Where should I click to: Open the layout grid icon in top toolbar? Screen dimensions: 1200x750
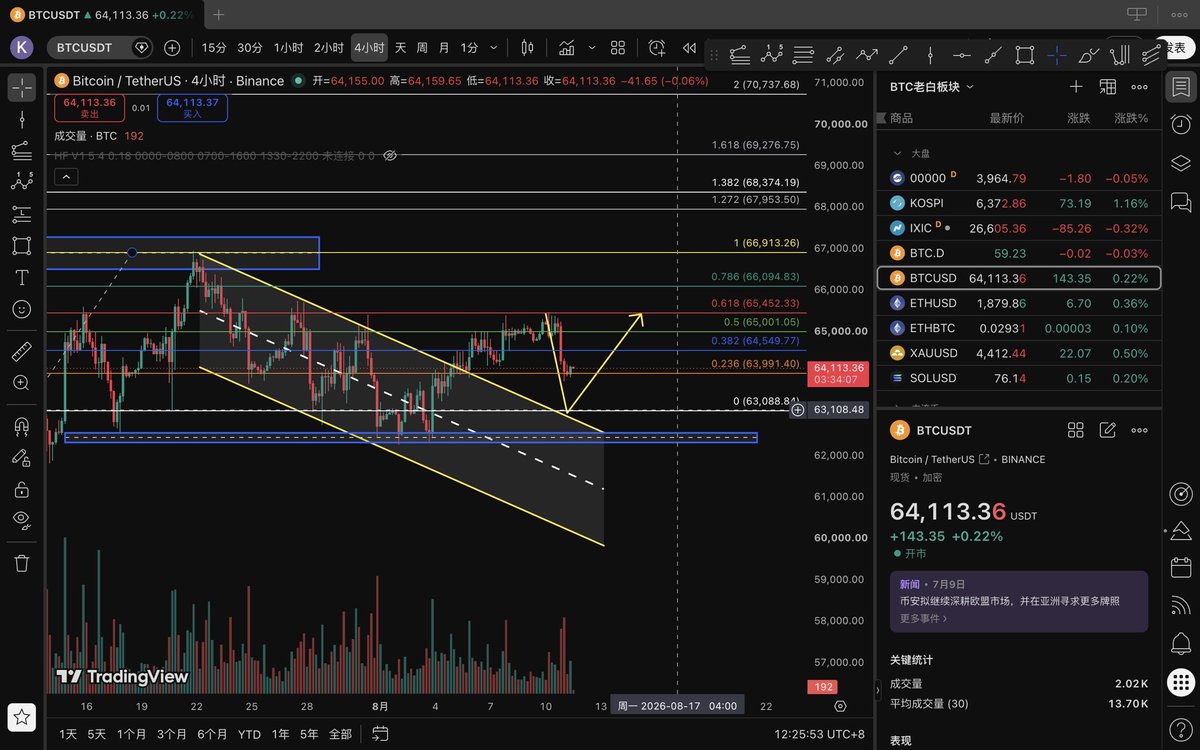click(618, 47)
